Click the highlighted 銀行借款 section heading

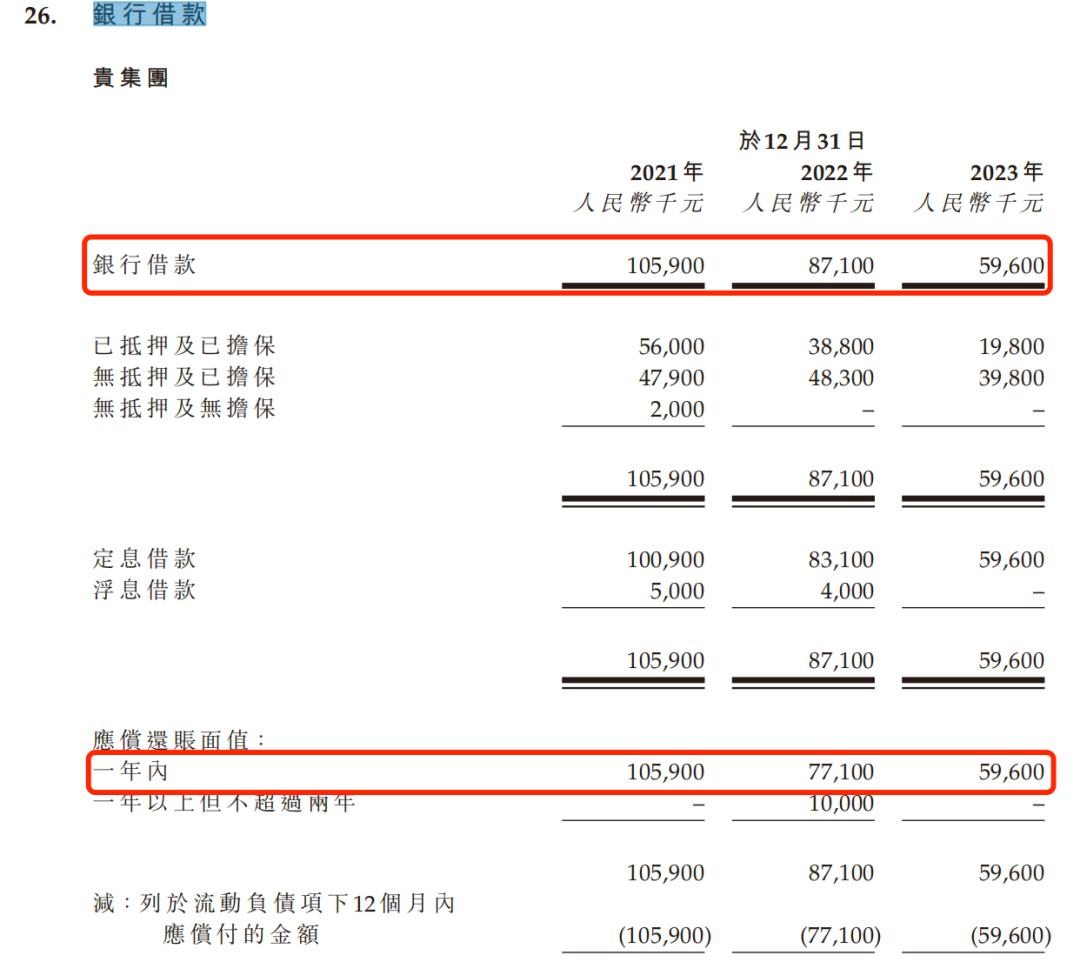click(149, 15)
